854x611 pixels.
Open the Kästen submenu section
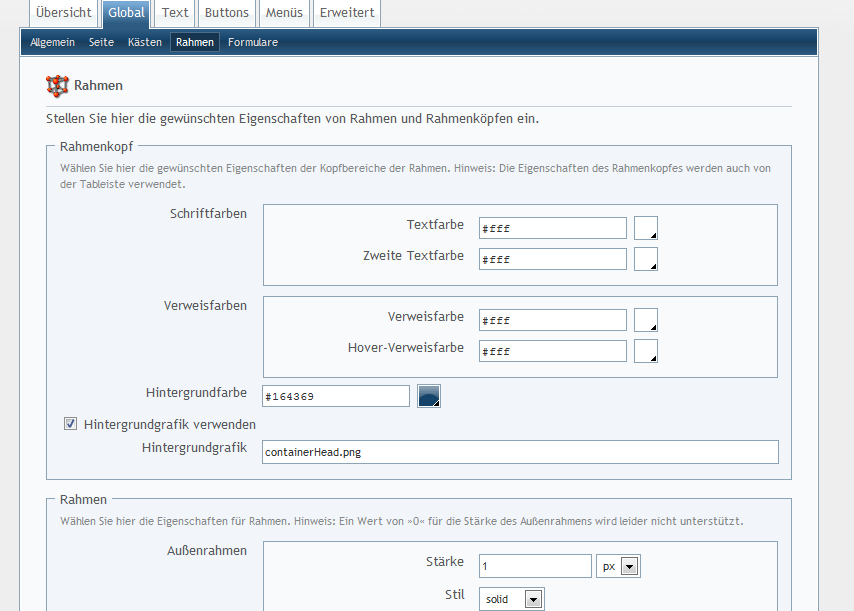(145, 42)
